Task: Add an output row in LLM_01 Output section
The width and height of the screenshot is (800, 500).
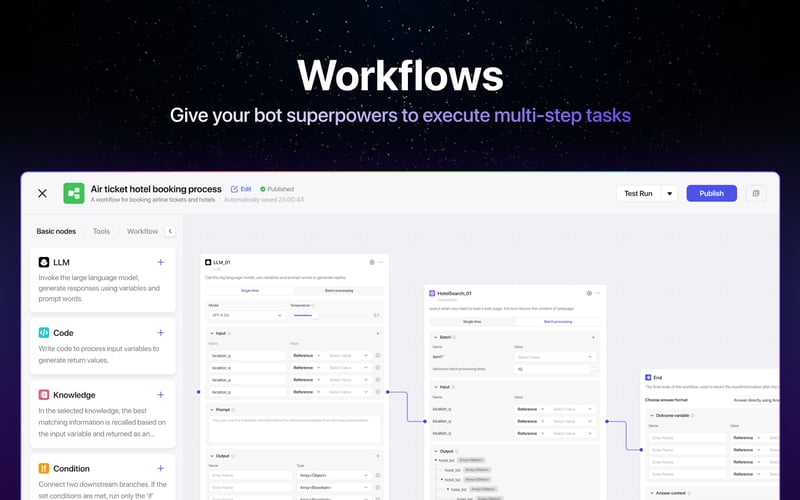Action: (378, 456)
